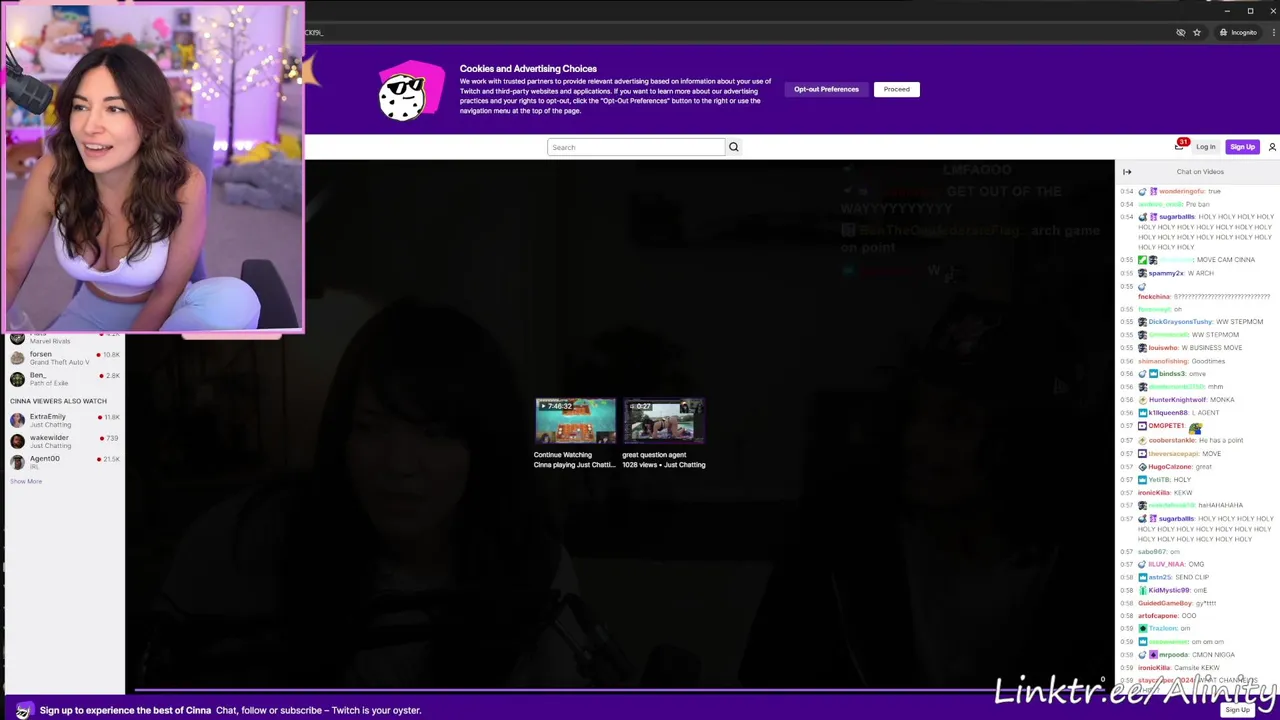Image resolution: width=1280 pixels, height=720 pixels.
Task: Click the bottom banner Twitch mascot icon
Action: pos(22,711)
